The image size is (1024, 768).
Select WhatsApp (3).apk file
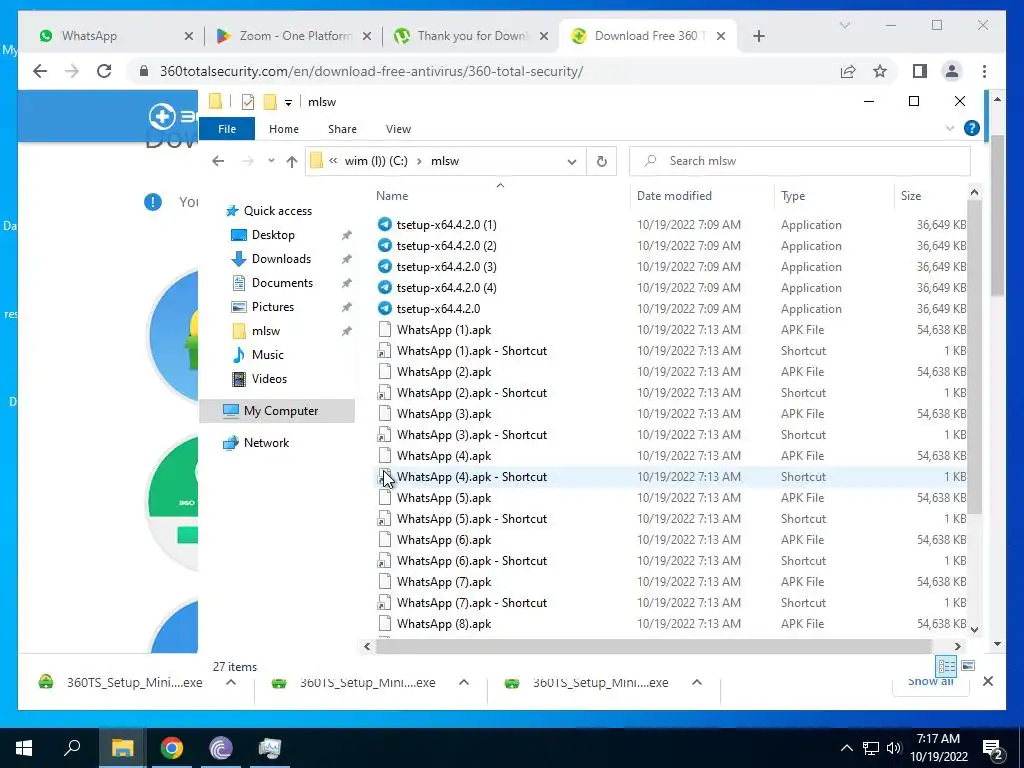pyautogui.click(x=443, y=413)
